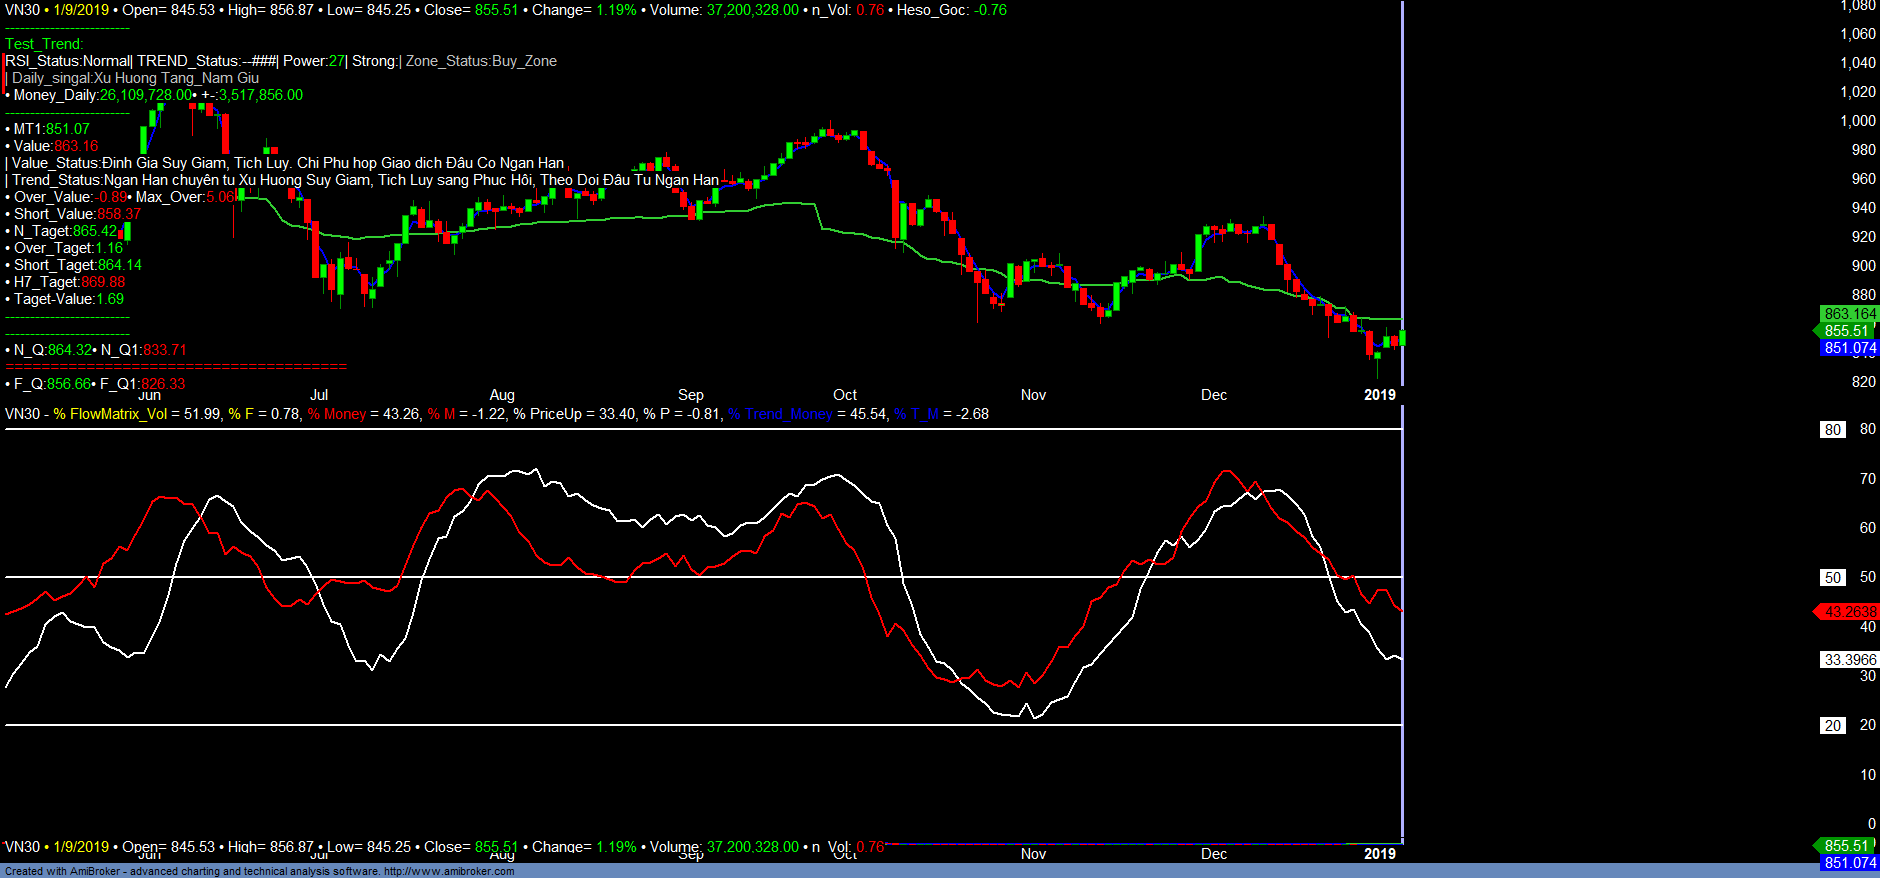Click the % FlowMatrix_Vol indicator title
This screenshot has height=878, width=1880.
coord(111,414)
